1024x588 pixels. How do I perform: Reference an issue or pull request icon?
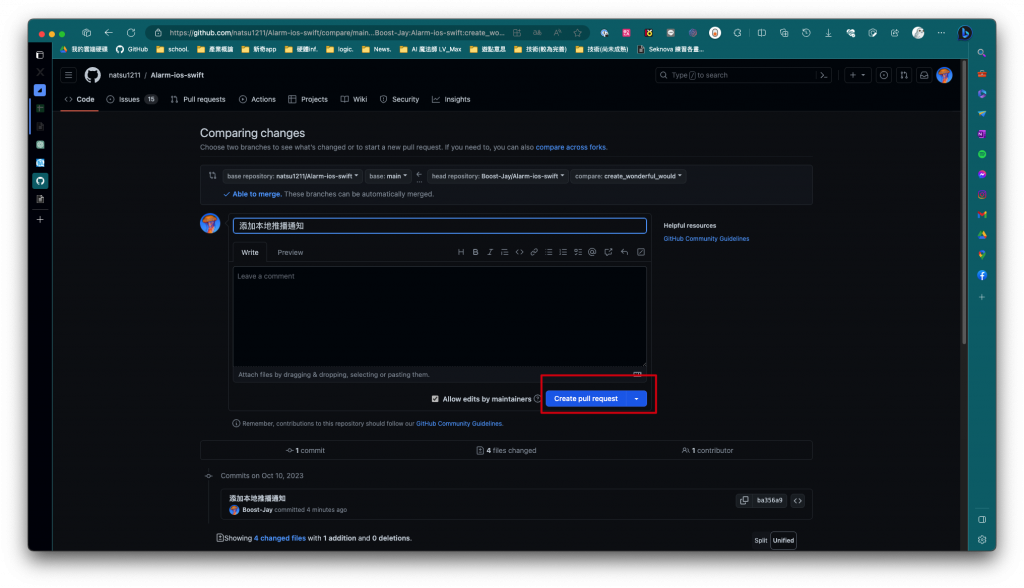pyautogui.click(x=609, y=252)
